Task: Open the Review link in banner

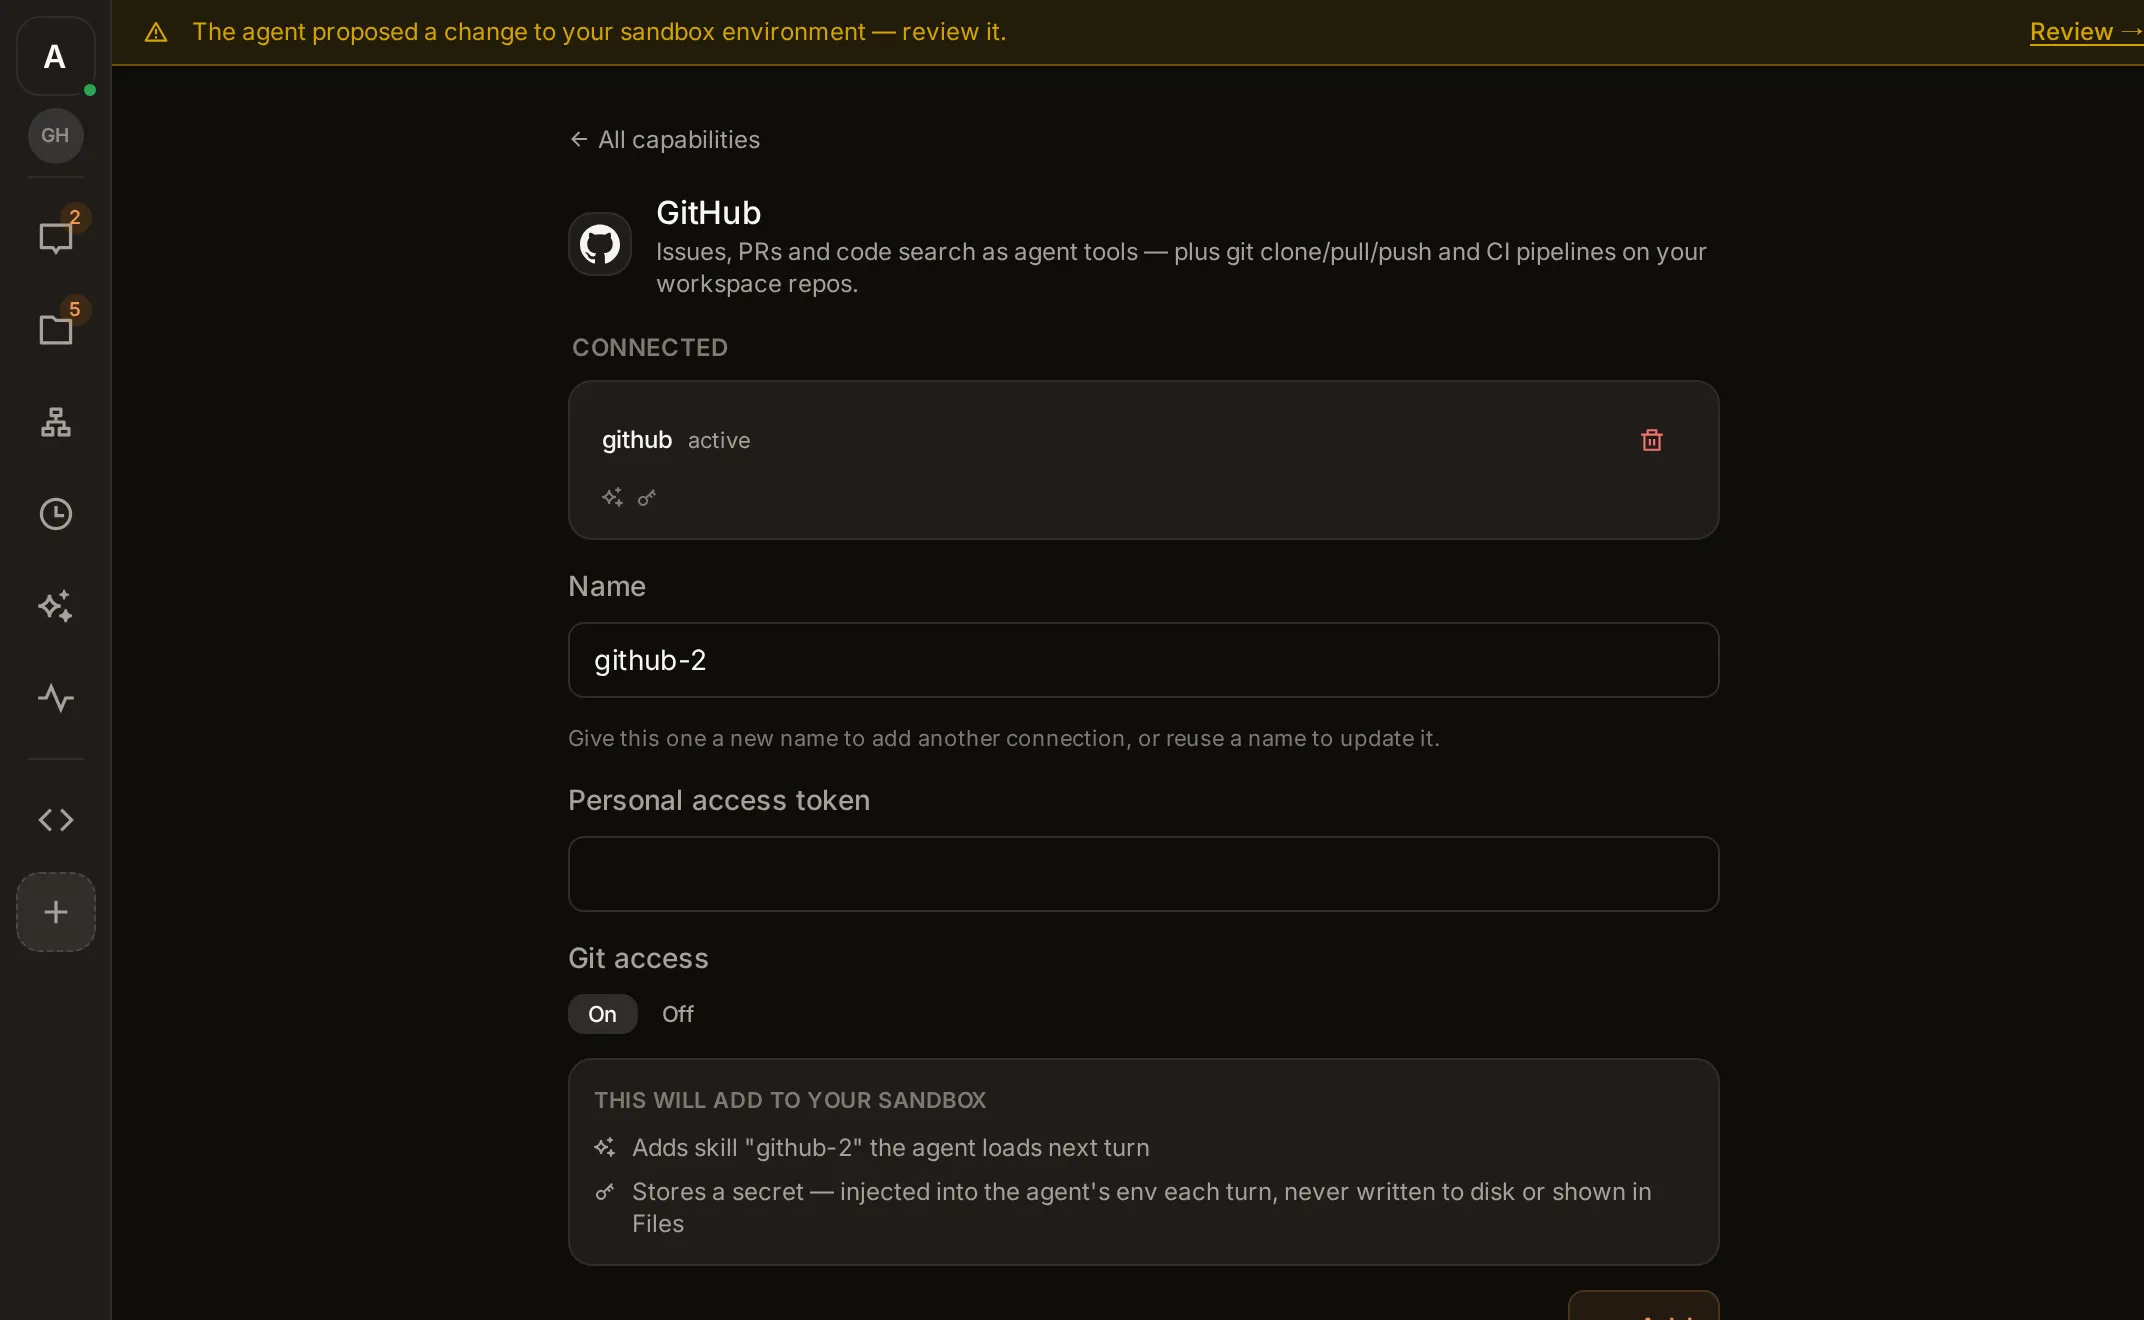Action: 2086,32
